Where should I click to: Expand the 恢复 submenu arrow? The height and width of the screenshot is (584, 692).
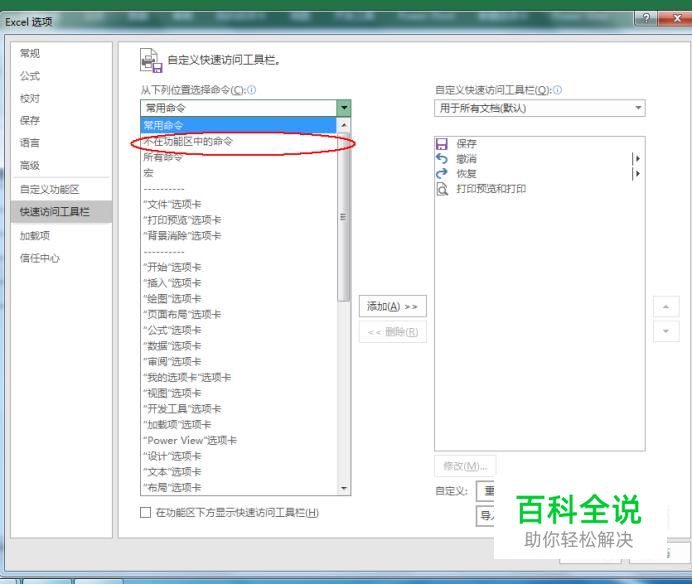pyautogui.click(x=637, y=173)
